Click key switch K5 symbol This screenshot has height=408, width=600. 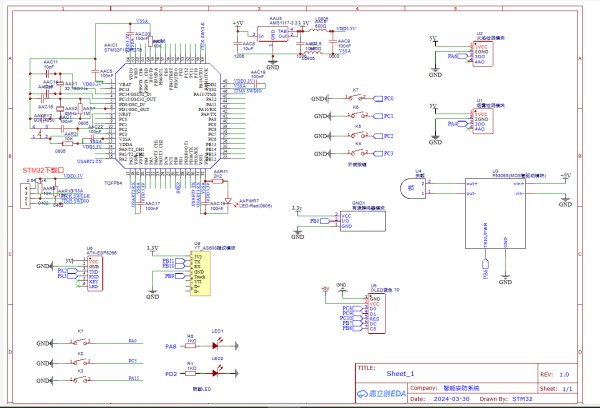pos(357,135)
